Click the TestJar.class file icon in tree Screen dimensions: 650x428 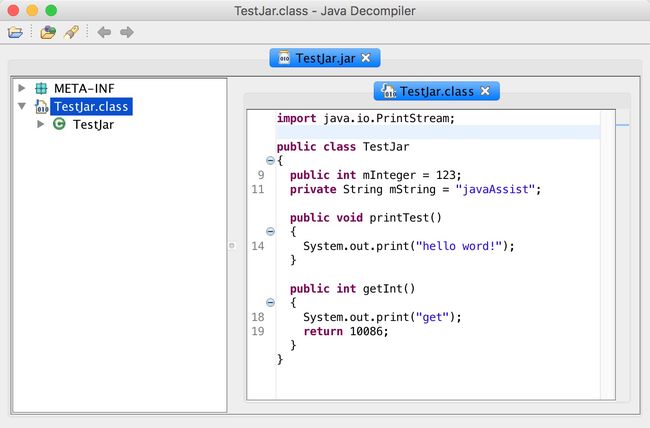(x=41, y=106)
